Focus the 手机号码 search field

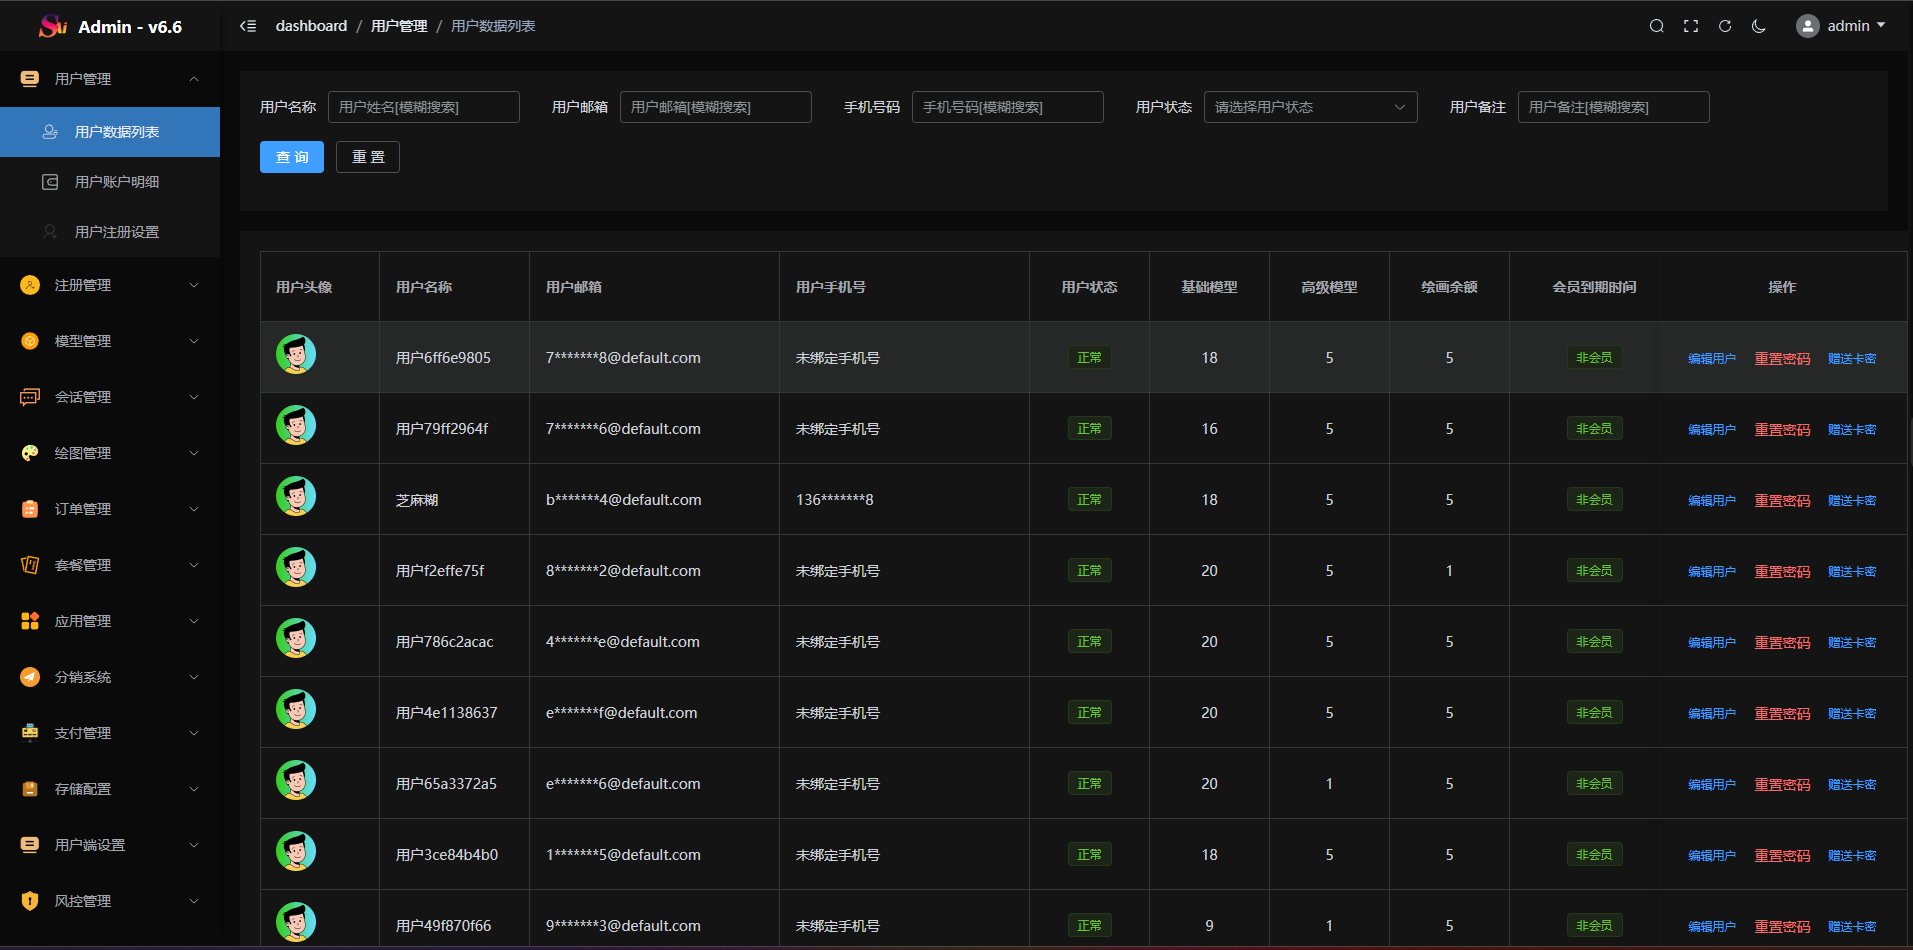1008,107
